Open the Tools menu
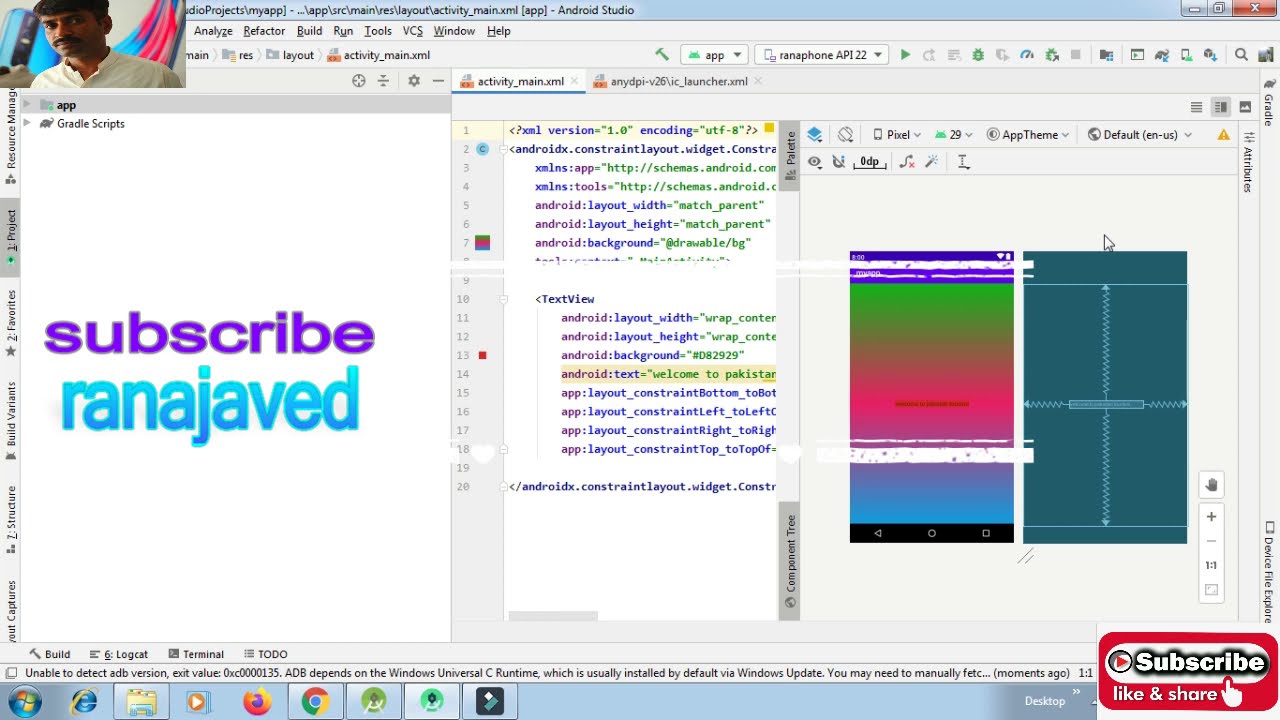The image size is (1280, 720). (x=377, y=31)
